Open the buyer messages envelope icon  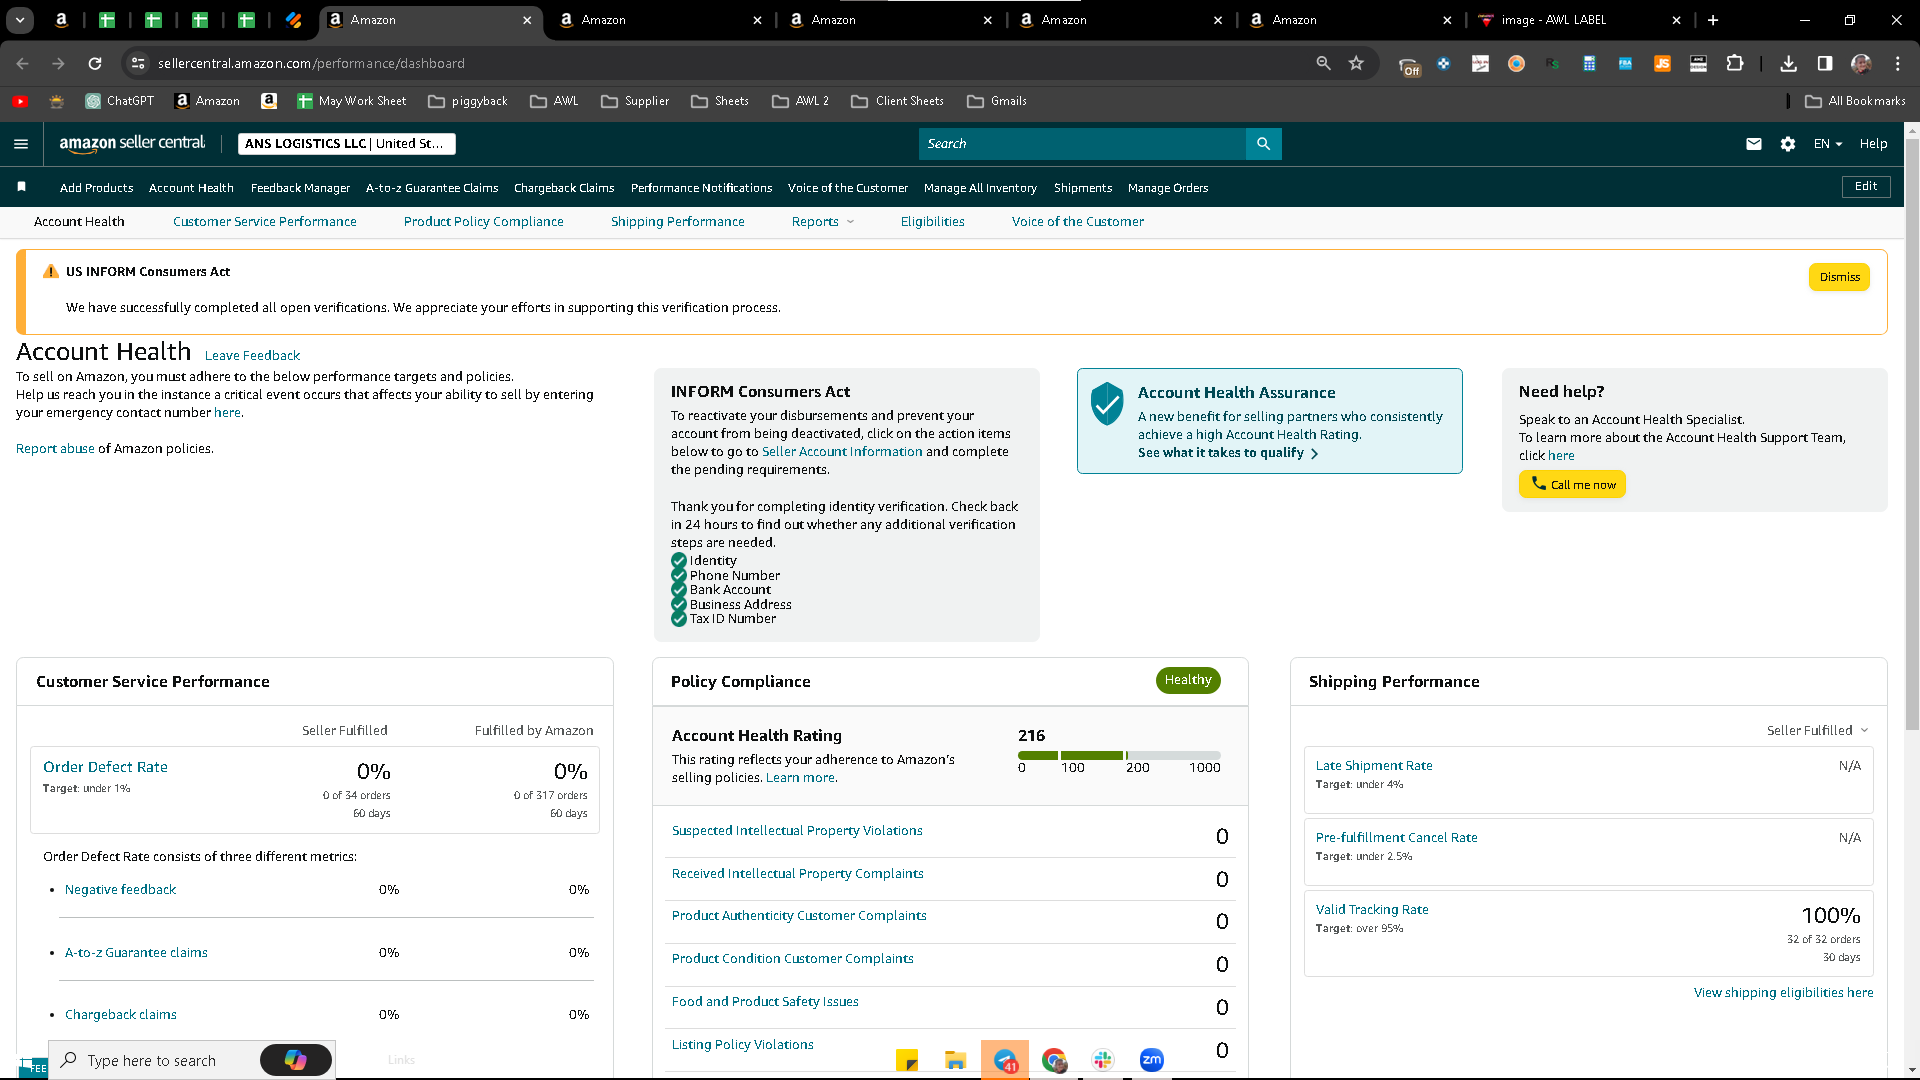(1753, 144)
